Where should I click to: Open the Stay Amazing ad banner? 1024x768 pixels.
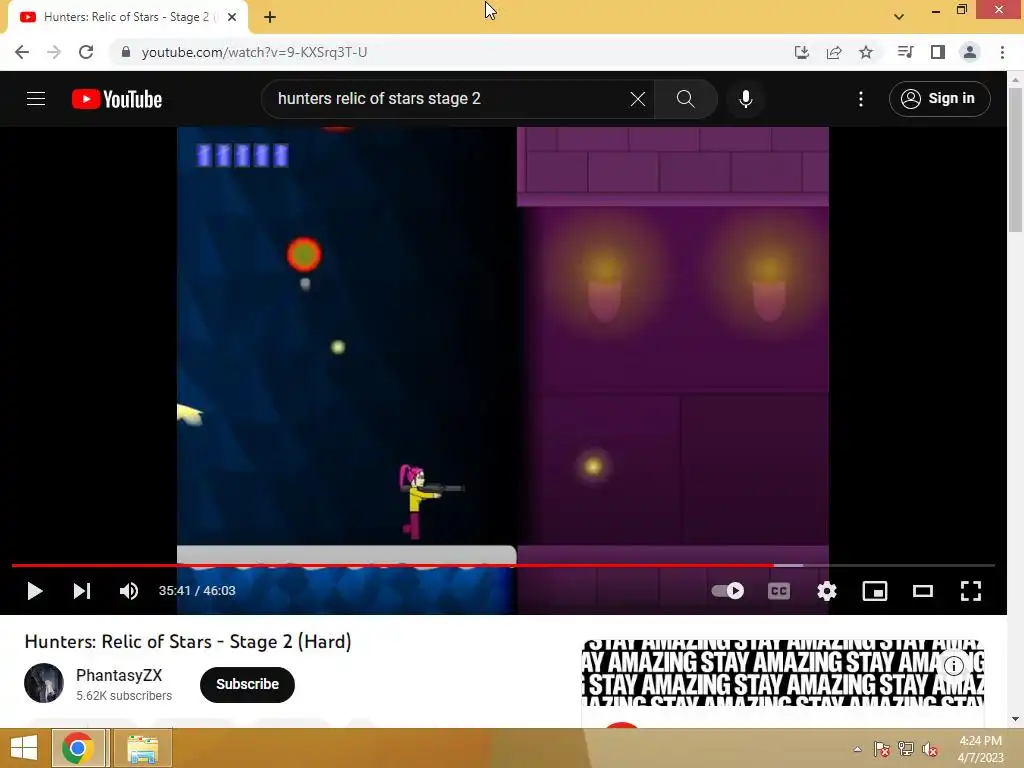tap(782, 673)
